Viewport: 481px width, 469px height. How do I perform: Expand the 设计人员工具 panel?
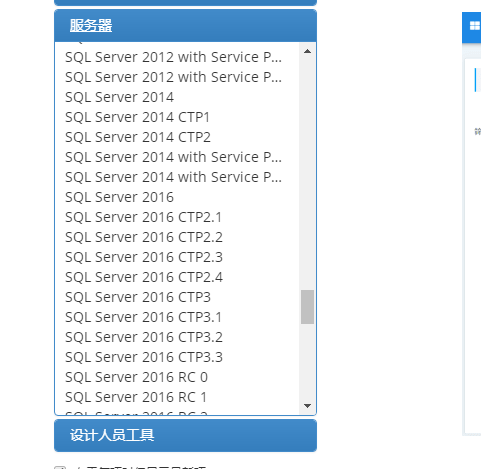[x=185, y=435]
